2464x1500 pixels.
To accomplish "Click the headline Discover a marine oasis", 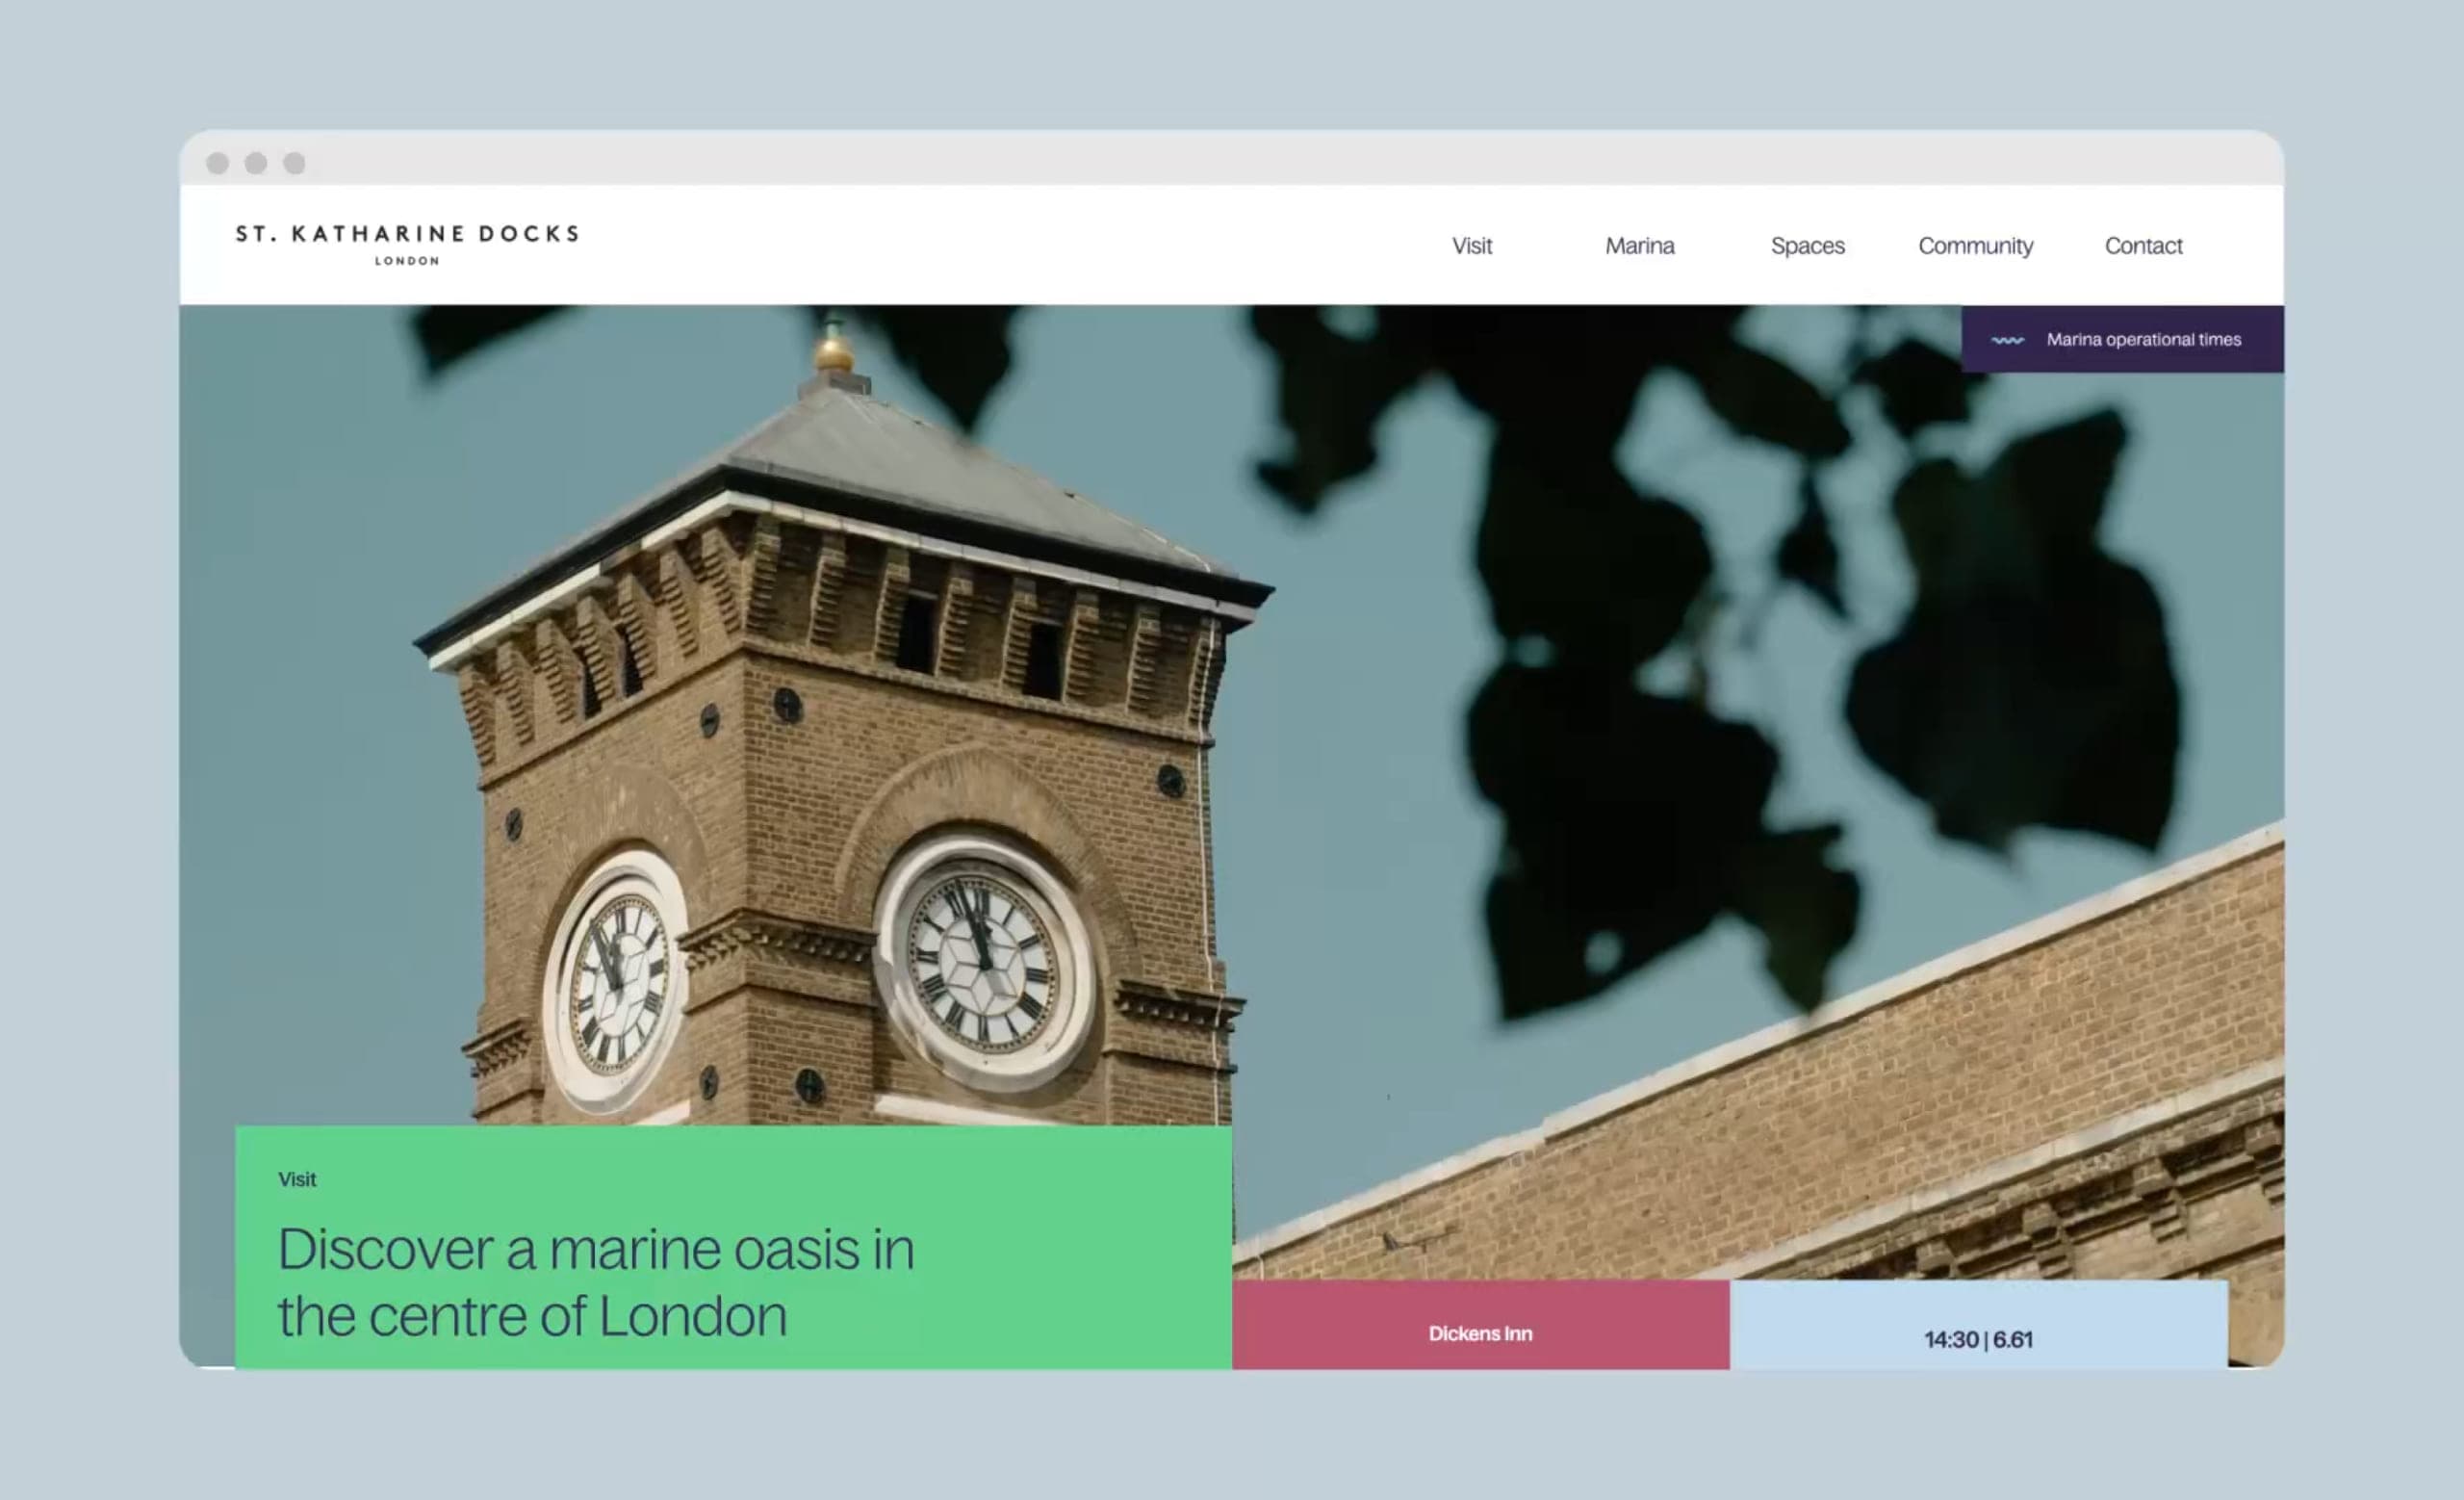I will [596, 1282].
